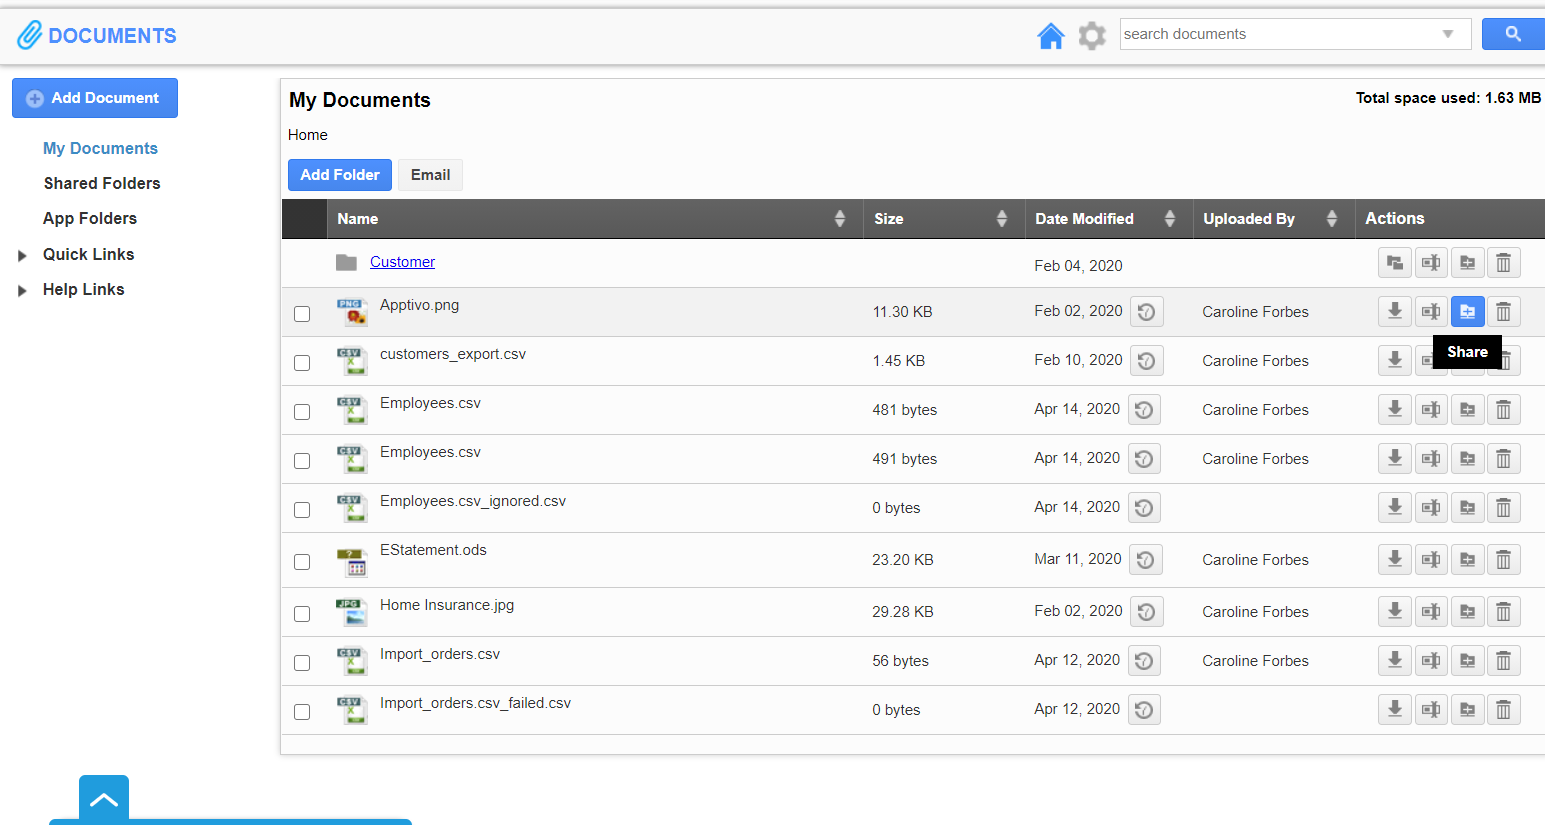The height and width of the screenshot is (825, 1545).
Task: Open the share action for Customer folder
Action: [x=1467, y=262]
